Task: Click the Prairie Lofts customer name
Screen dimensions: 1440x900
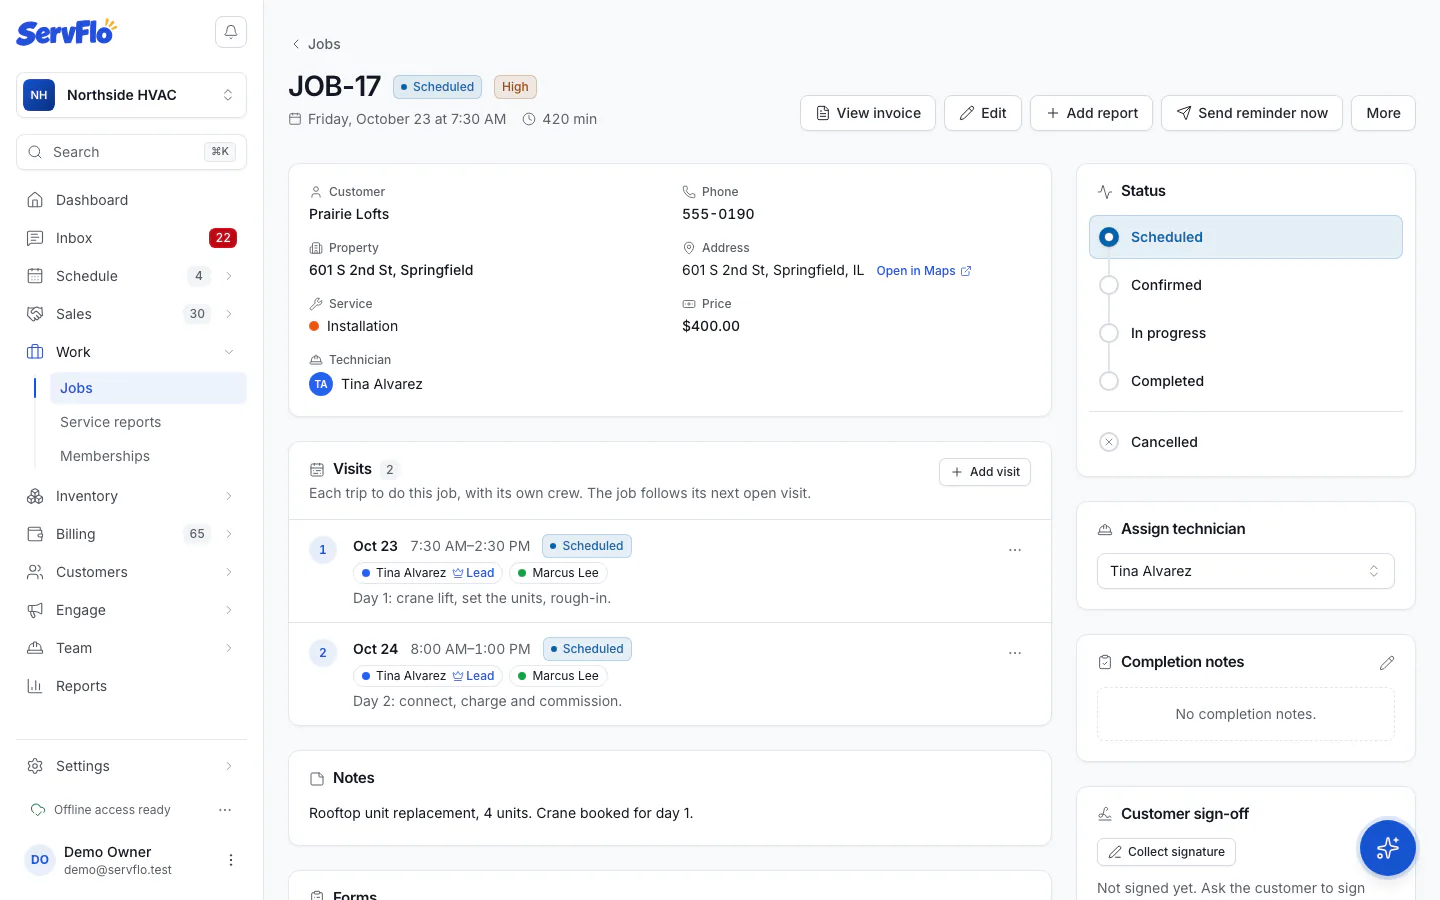Action: click(x=349, y=214)
